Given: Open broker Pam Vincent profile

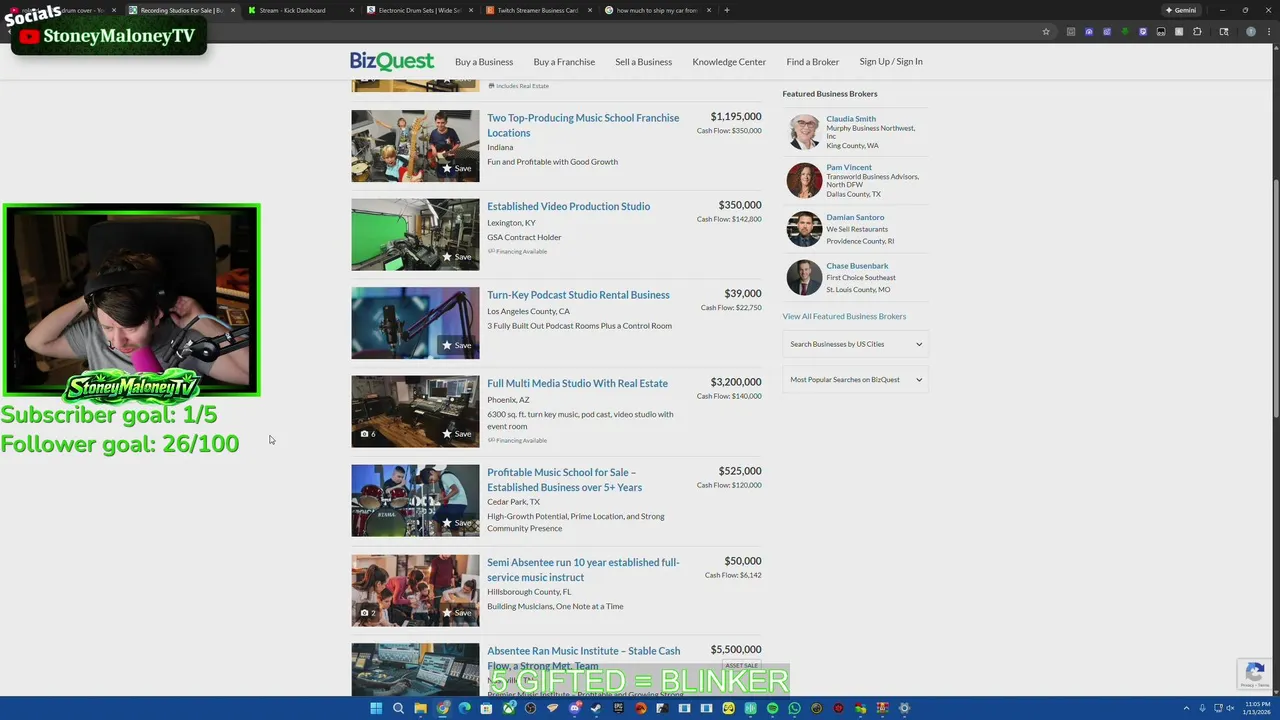Looking at the screenshot, I should pyautogui.click(x=849, y=167).
